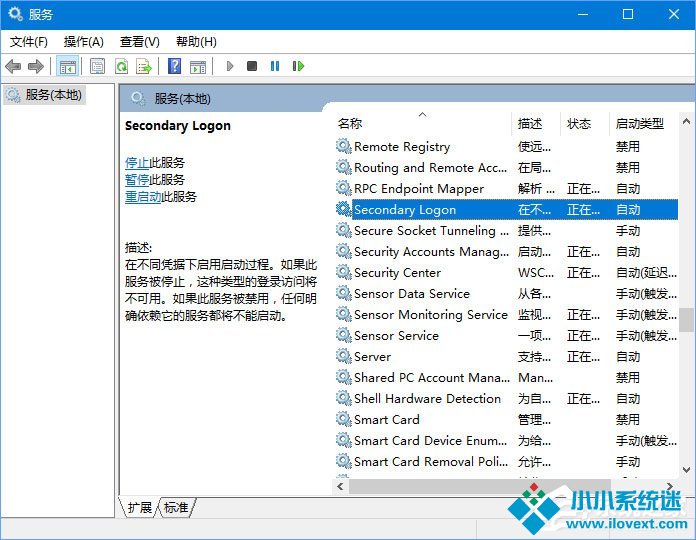The width and height of the screenshot is (696, 540).
Task: Click the 正在 status cell of Server row
Action: pyautogui.click(x=583, y=357)
